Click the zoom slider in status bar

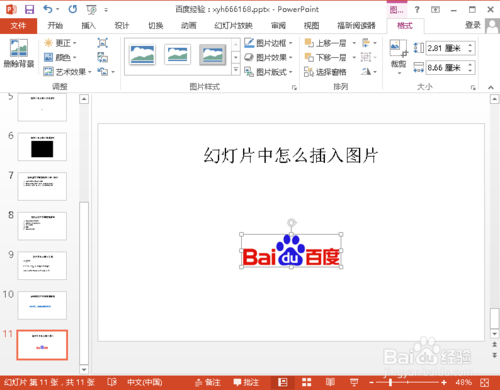pyautogui.click(x=407, y=382)
